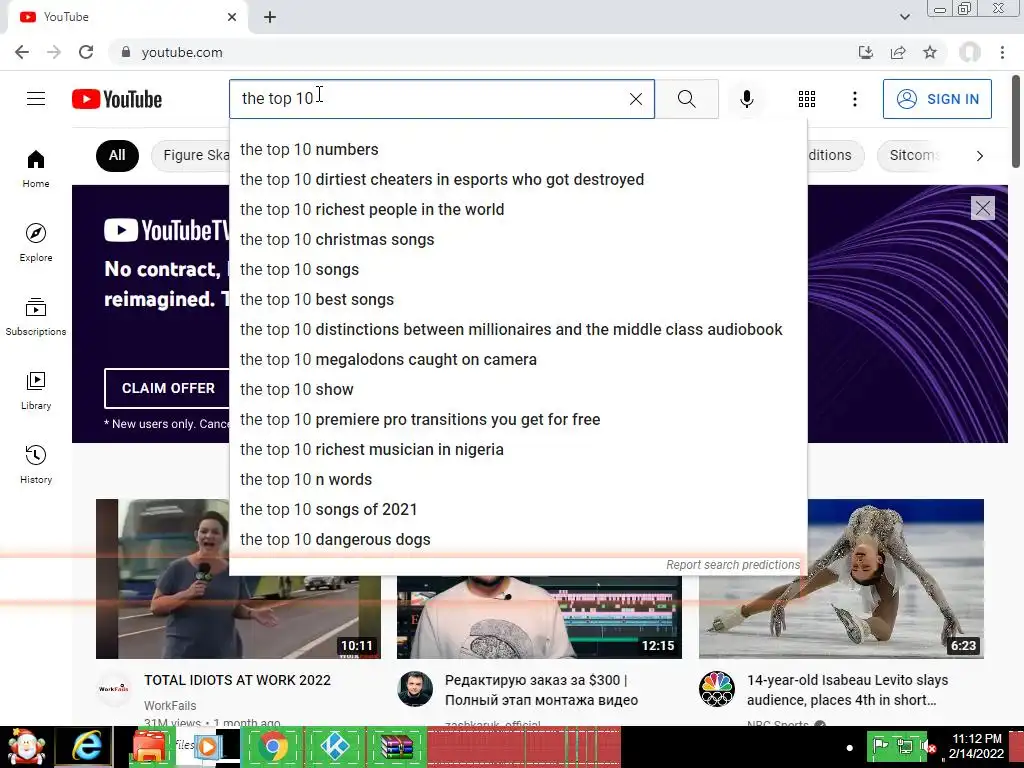This screenshot has height=768, width=1024.
Task: Open WinRAR from the taskbar
Action: [396, 747]
